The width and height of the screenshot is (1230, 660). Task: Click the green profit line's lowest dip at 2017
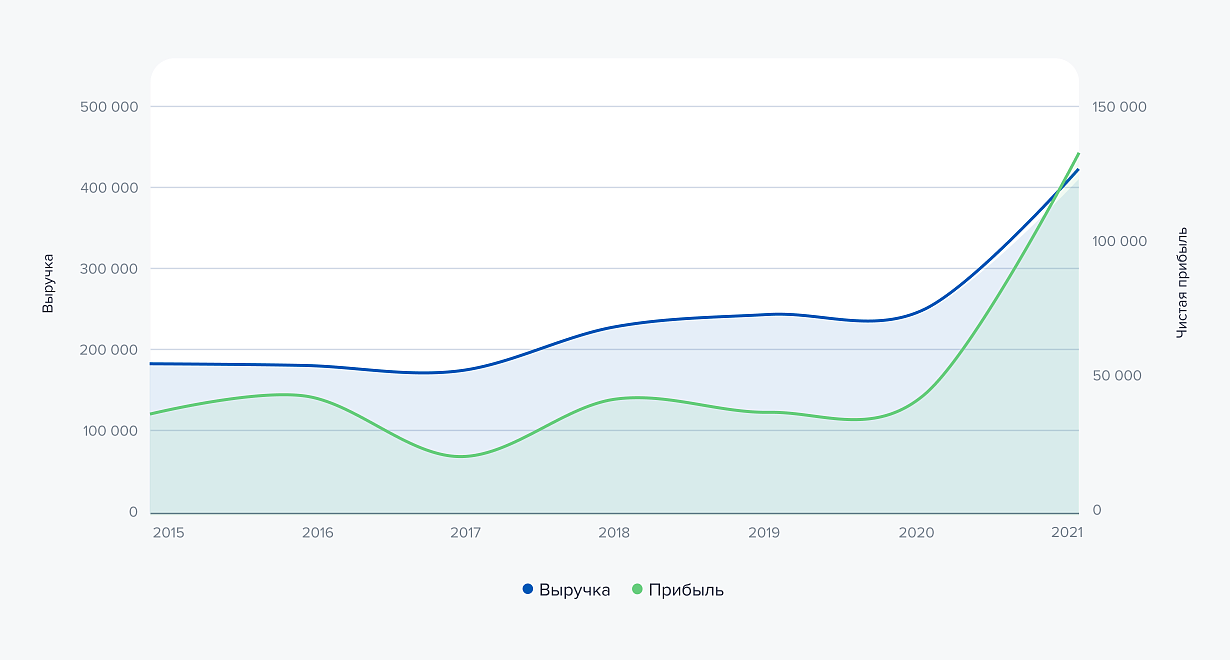pyautogui.click(x=462, y=456)
